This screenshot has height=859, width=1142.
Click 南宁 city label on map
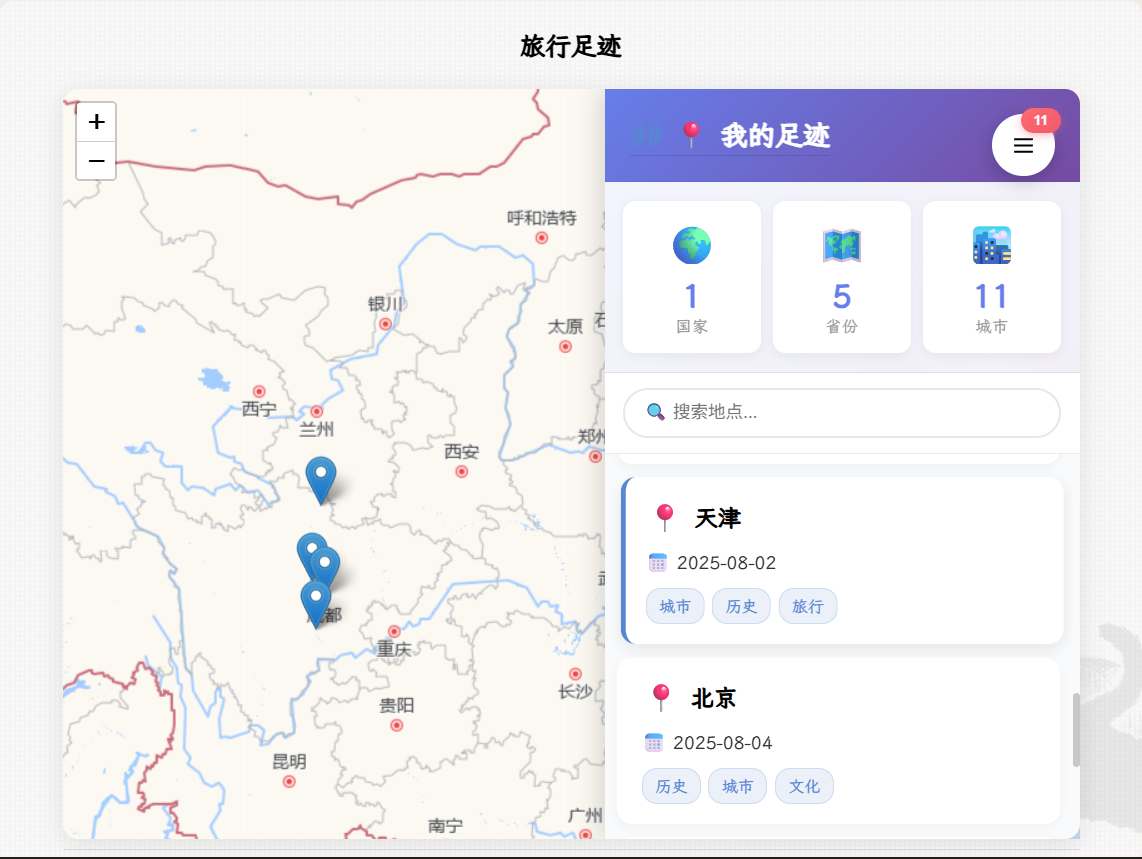445,825
